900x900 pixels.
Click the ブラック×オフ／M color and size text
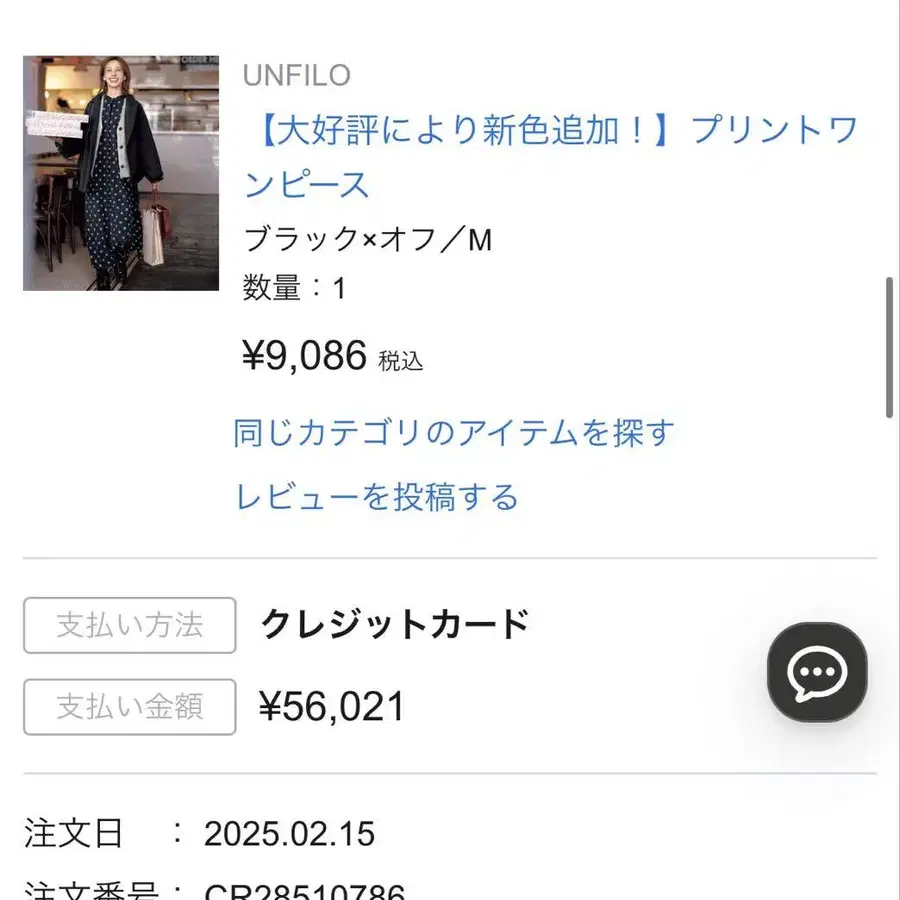point(368,240)
